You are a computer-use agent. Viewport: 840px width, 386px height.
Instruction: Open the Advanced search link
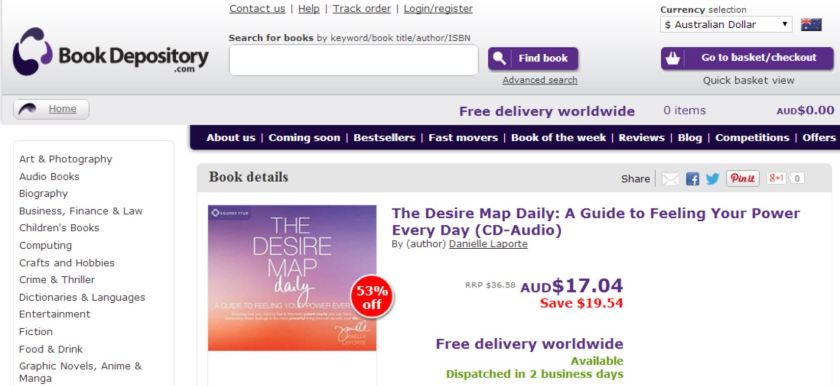[x=540, y=80]
